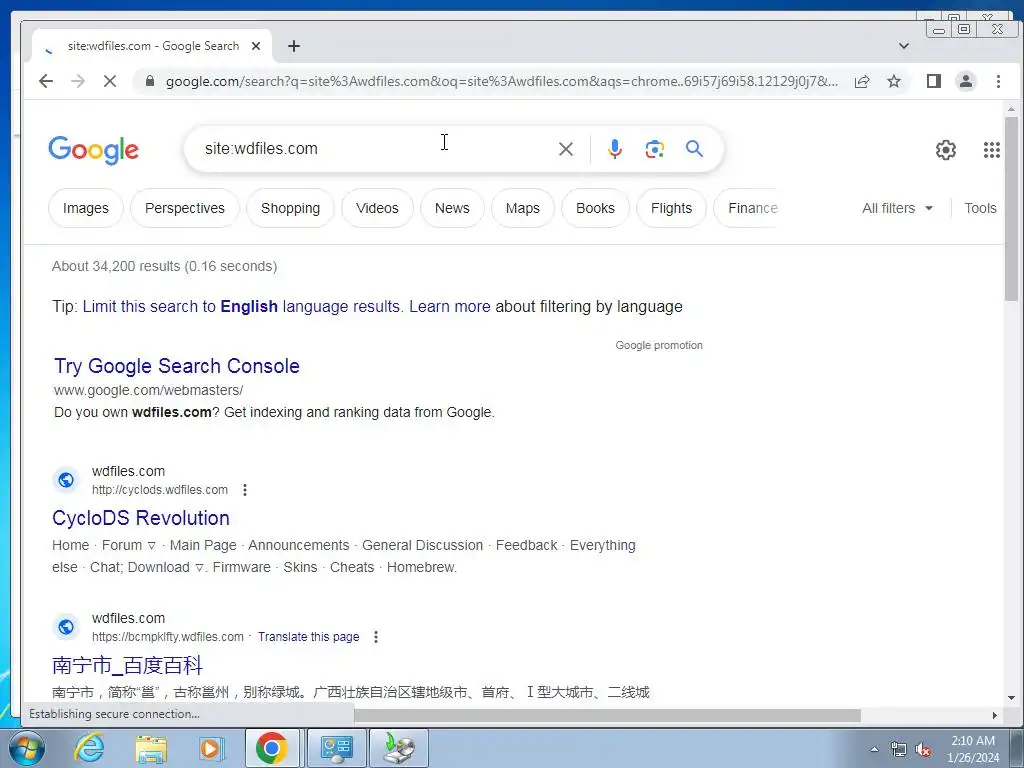The width and height of the screenshot is (1024, 768).
Task: Click horizontal scrollbar thumb
Action: [x=607, y=715]
